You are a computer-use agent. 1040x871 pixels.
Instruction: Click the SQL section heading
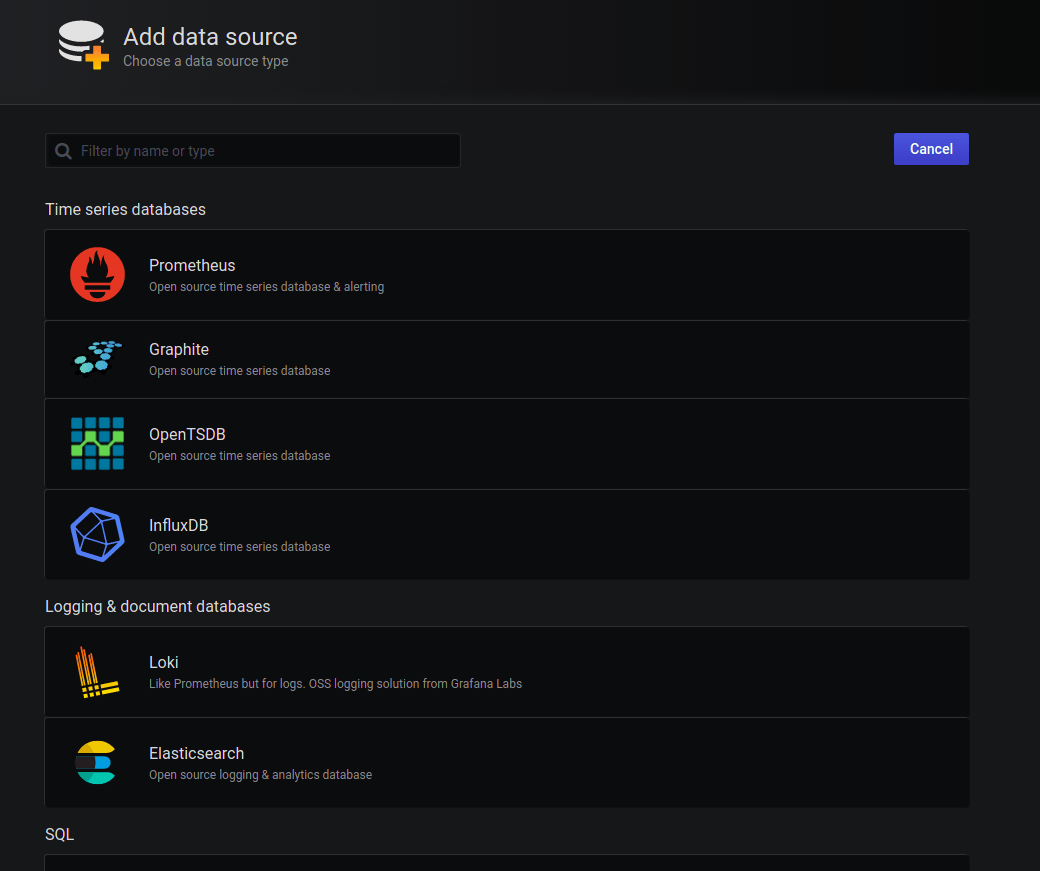[60, 835]
